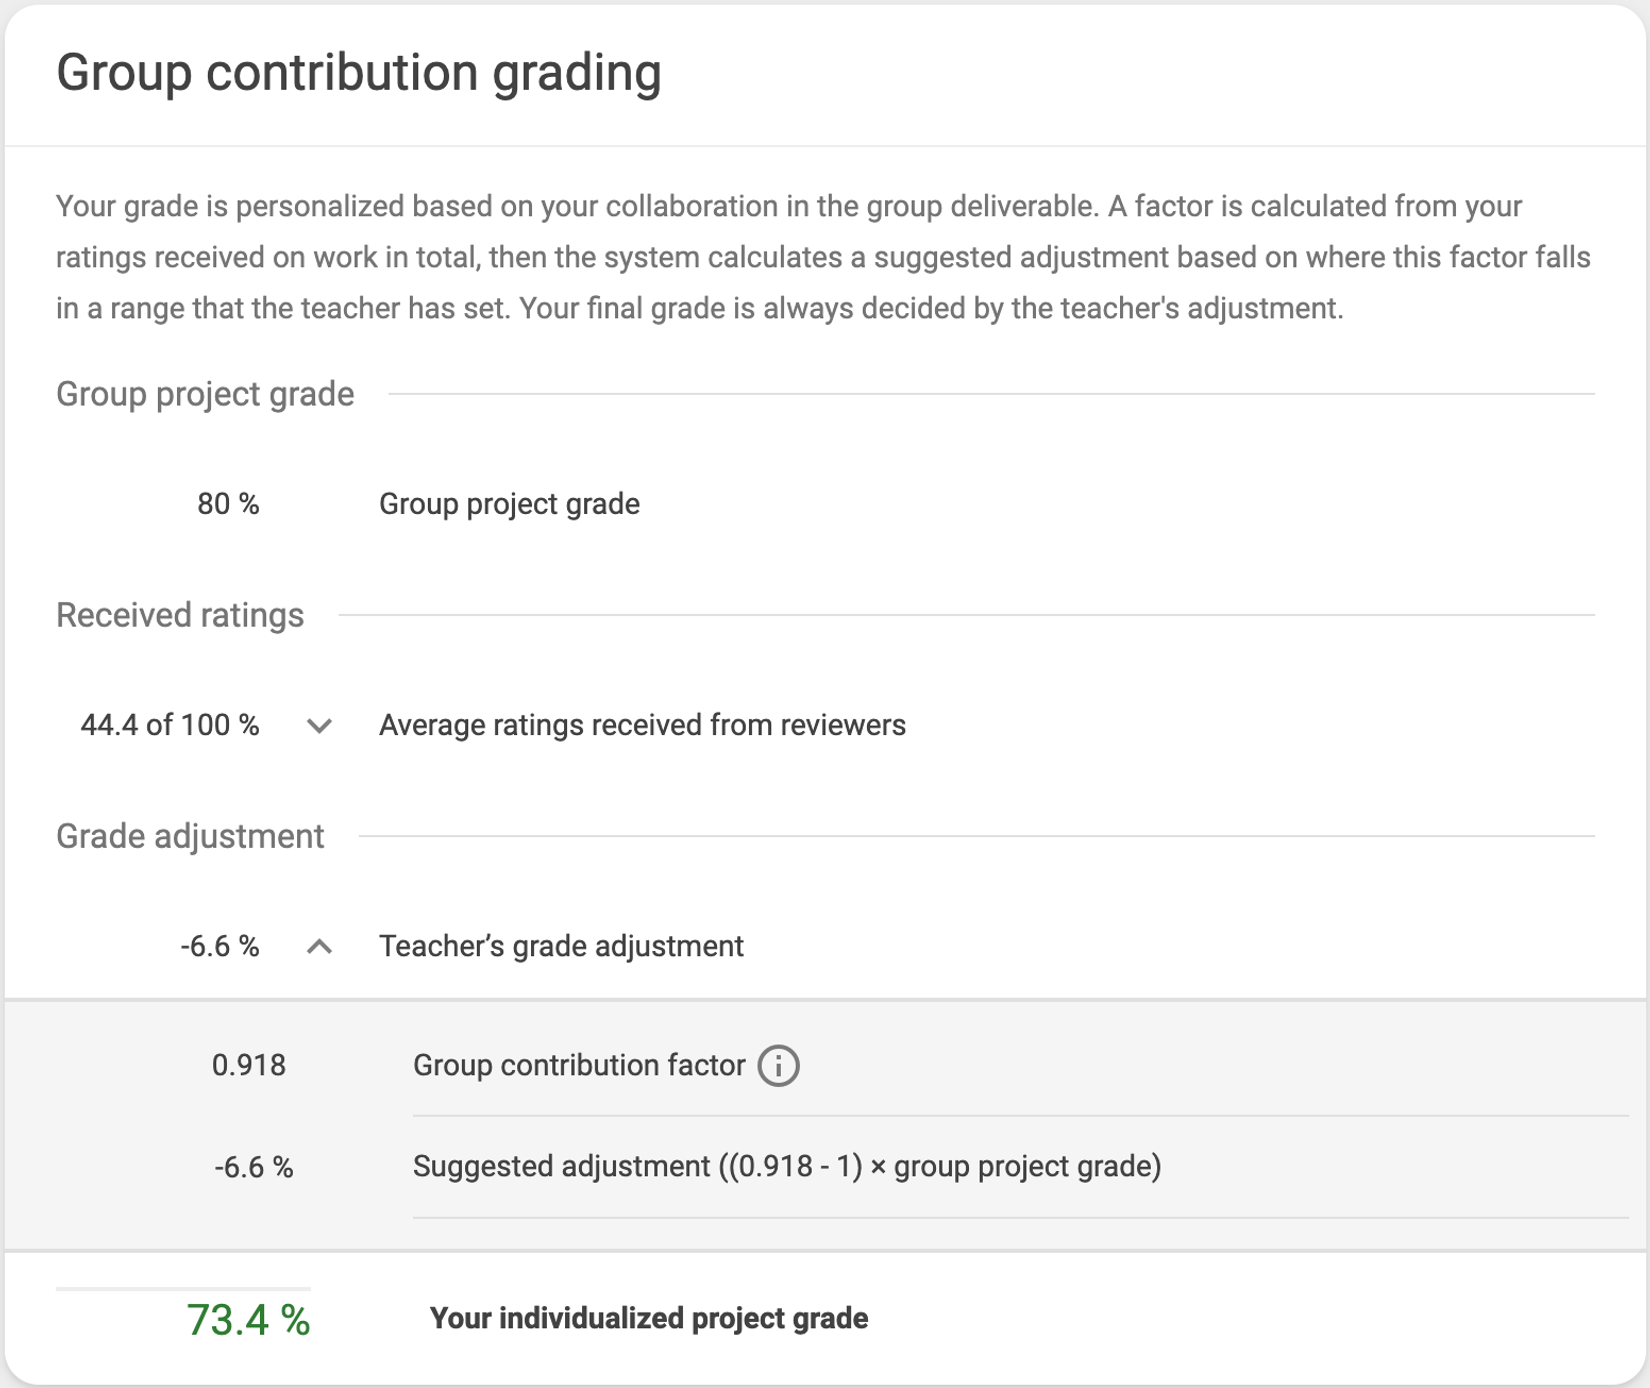
Task: Select the 44.4 of 100 % rating value
Action: (x=170, y=725)
